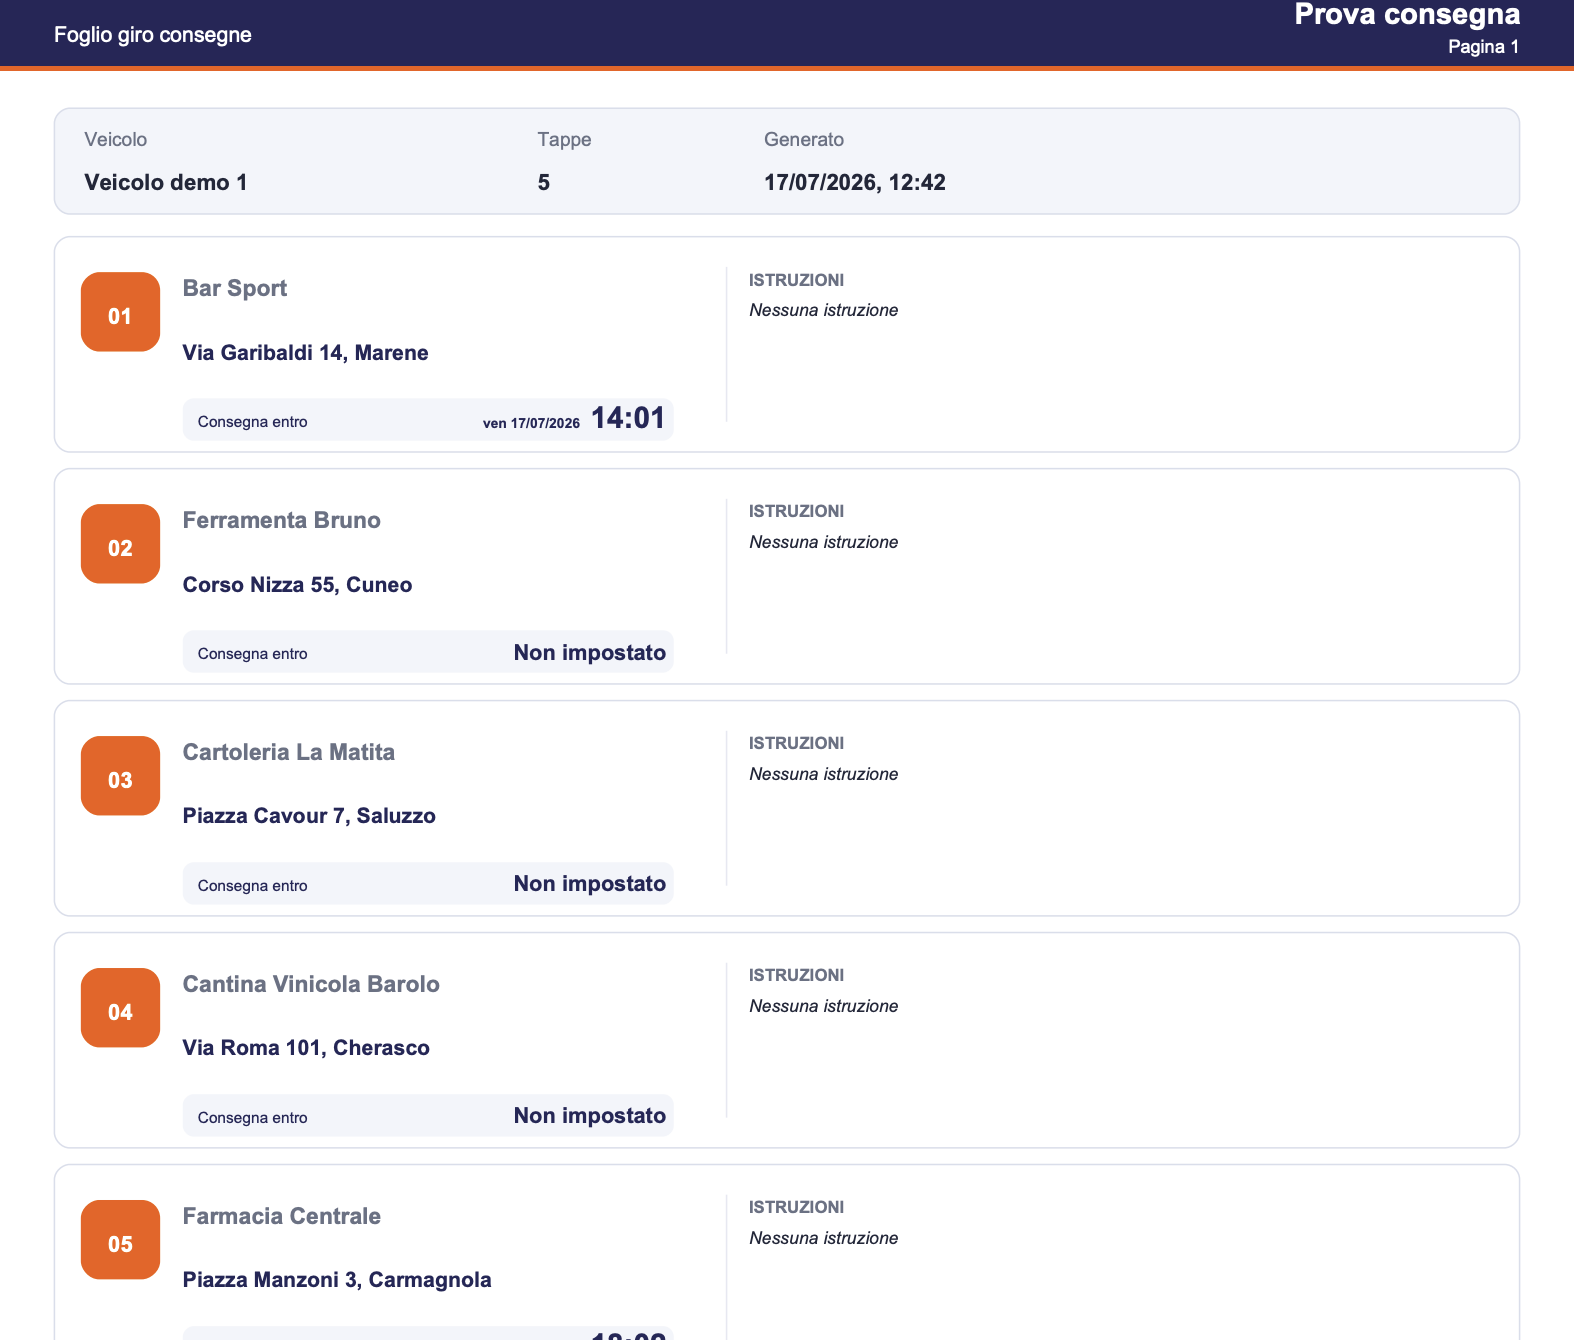The width and height of the screenshot is (1574, 1340).
Task: Click address Corso Nizza 55, Cuneo
Action: [x=297, y=585]
